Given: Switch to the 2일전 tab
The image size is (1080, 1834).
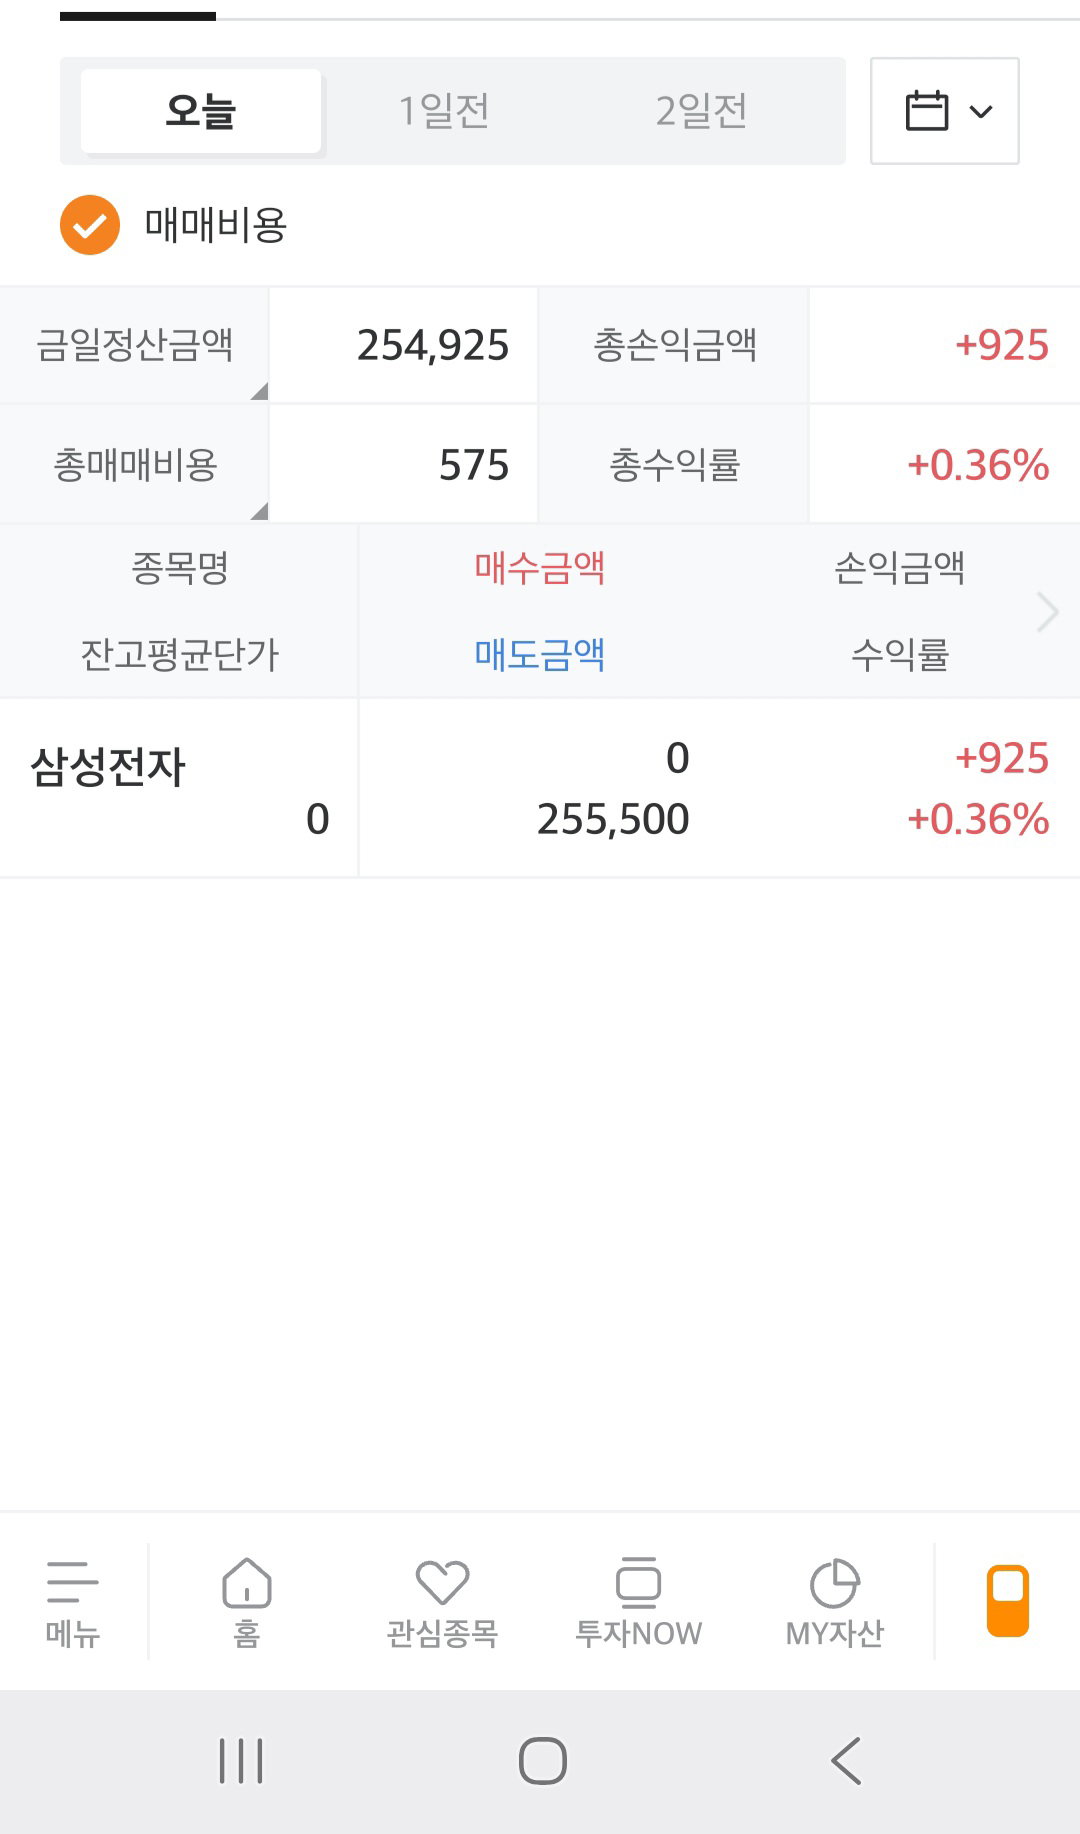Looking at the screenshot, I should coord(701,111).
